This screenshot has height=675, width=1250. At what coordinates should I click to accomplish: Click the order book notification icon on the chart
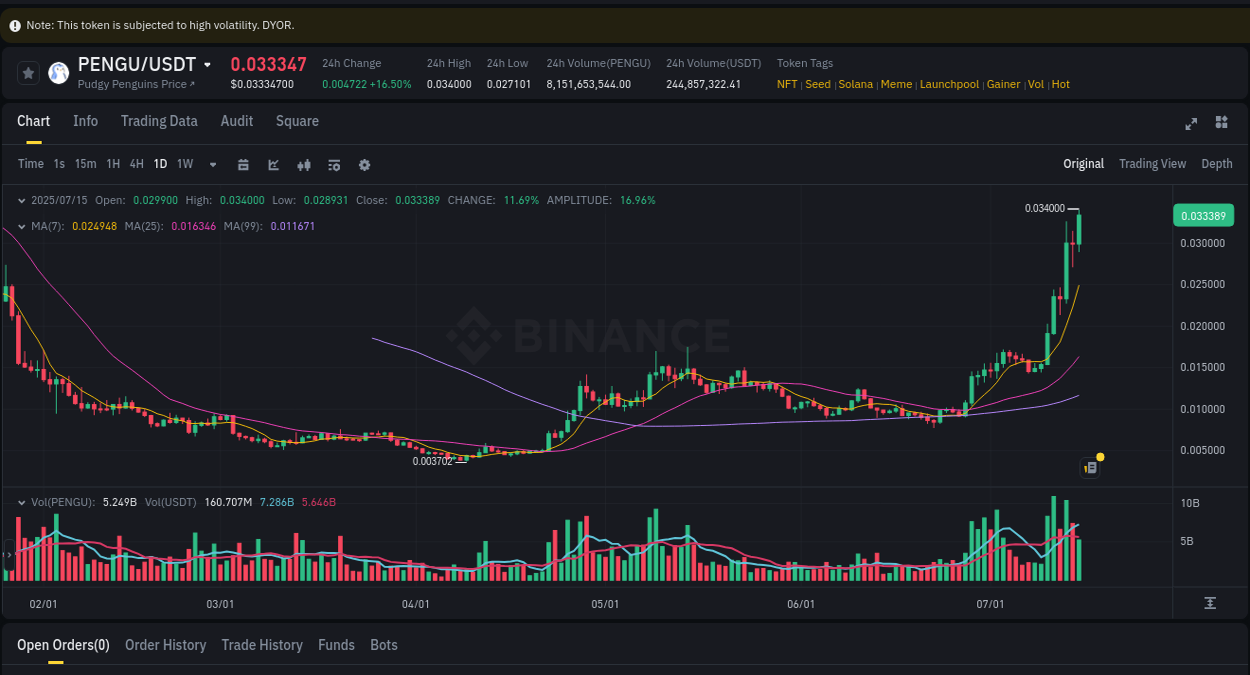[1089, 467]
